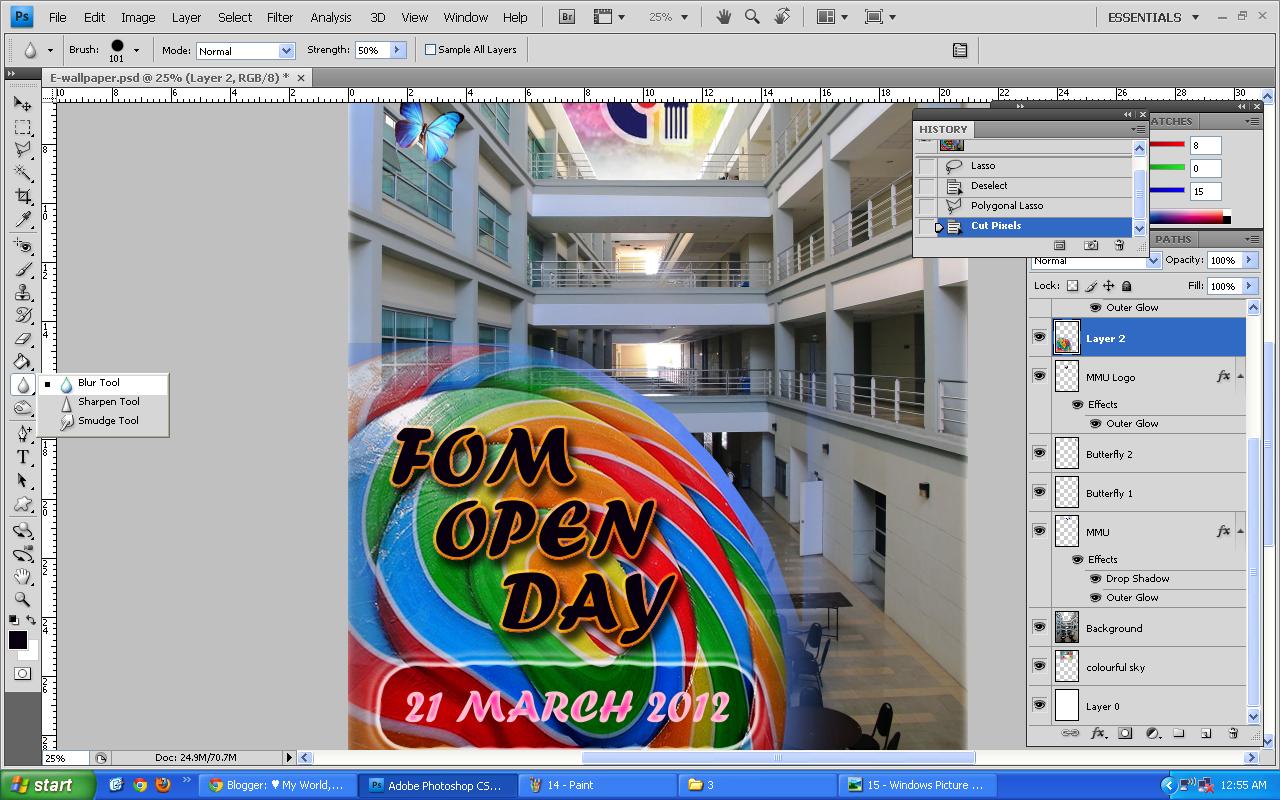Open brush preset picker arrow
This screenshot has width=1280, height=800.
[x=136, y=50]
